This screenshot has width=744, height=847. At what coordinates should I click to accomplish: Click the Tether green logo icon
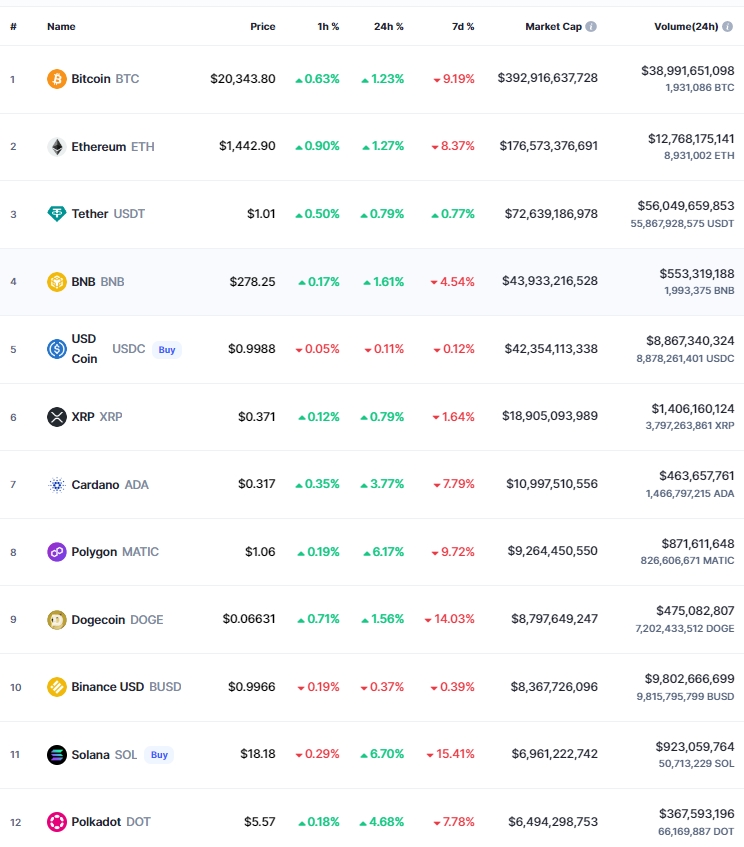[x=57, y=214]
